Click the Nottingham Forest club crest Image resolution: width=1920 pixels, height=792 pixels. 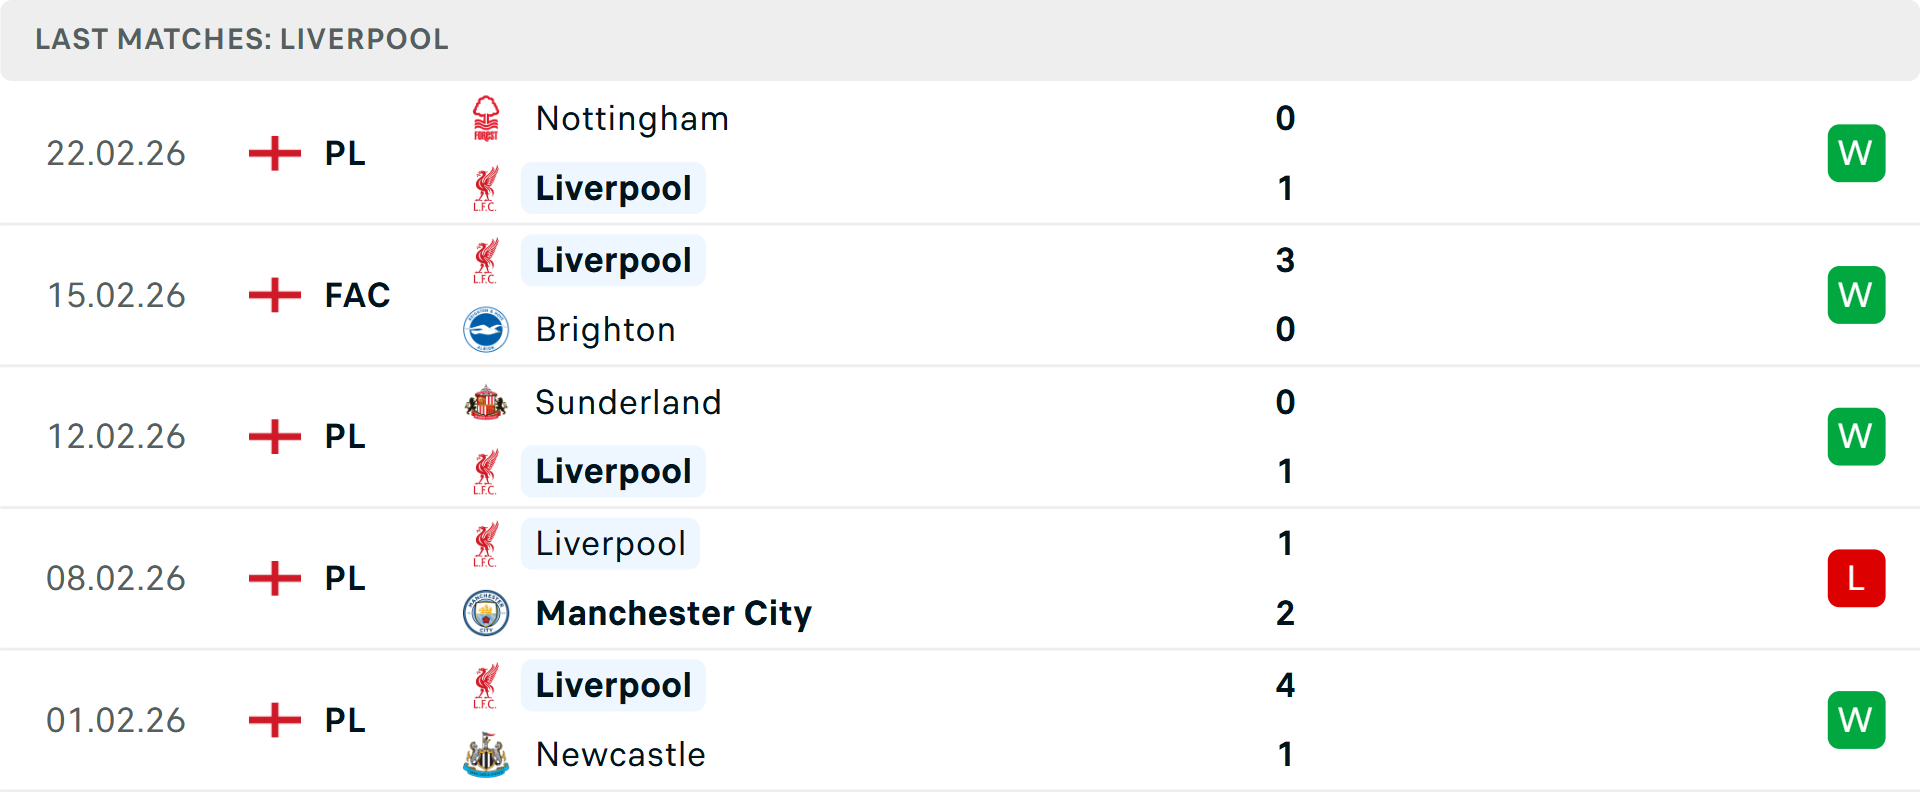(x=486, y=118)
